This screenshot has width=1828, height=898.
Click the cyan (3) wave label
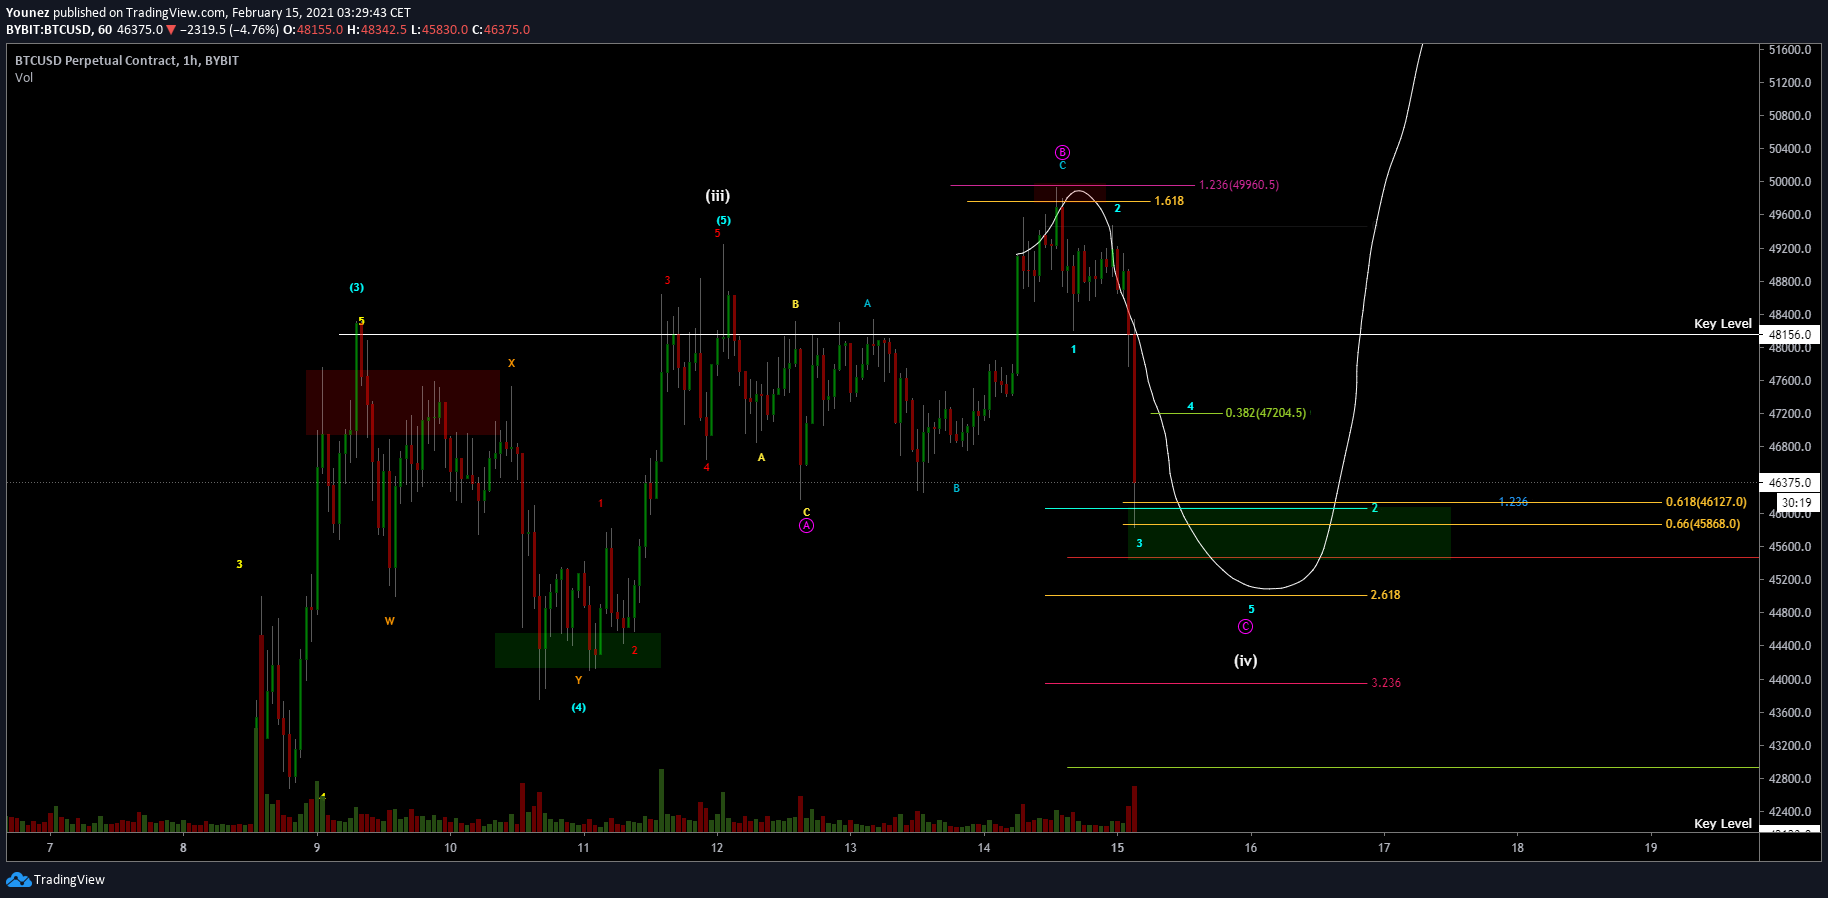tap(357, 288)
